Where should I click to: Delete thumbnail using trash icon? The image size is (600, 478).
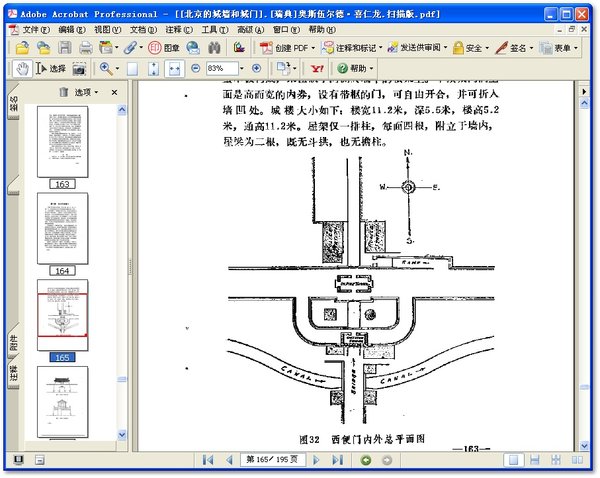point(63,92)
